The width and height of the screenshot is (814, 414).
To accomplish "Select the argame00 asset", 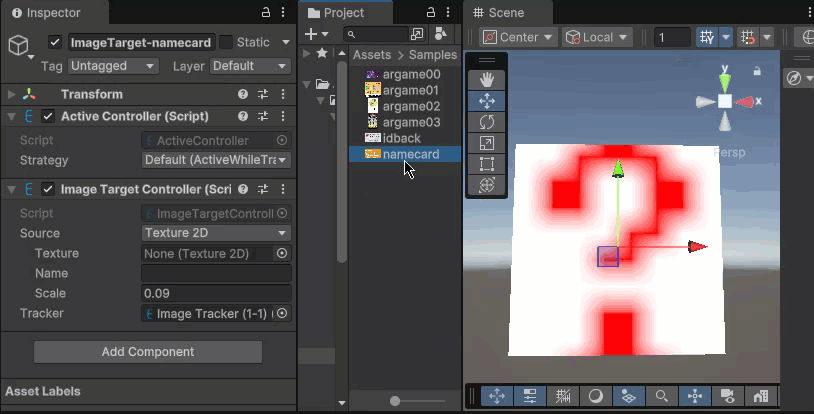I will (x=405, y=74).
